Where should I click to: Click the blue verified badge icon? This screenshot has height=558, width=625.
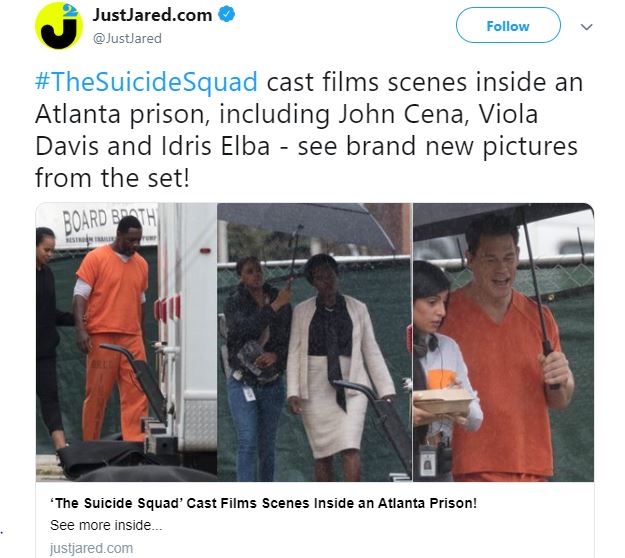[x=226, y=15]
